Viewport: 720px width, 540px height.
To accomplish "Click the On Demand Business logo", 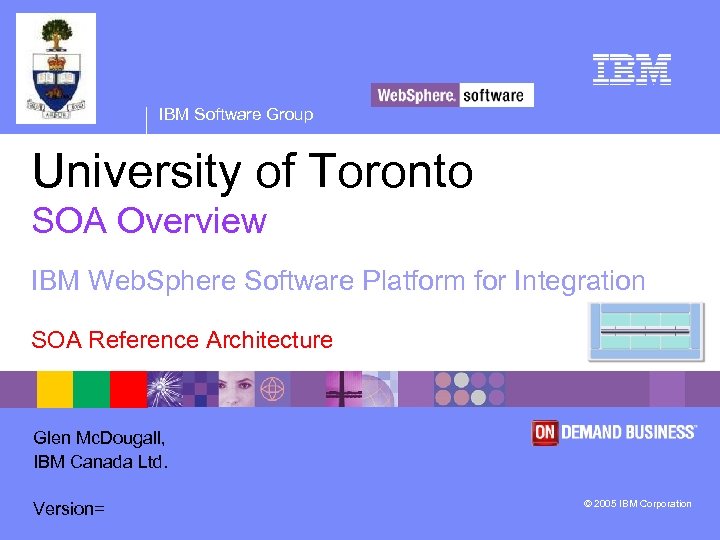I will [x=614, y=432].
